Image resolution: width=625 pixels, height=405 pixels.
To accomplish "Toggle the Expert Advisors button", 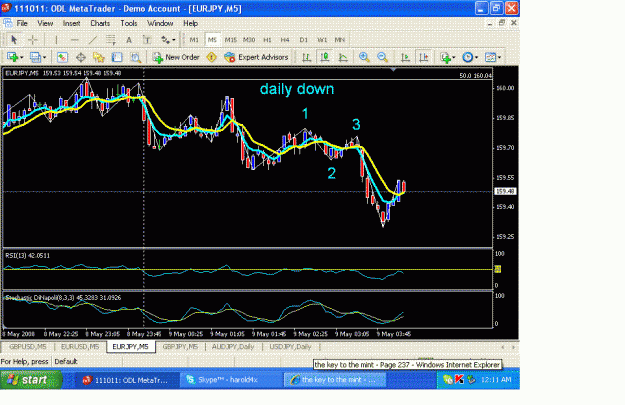I will [256, 57].
